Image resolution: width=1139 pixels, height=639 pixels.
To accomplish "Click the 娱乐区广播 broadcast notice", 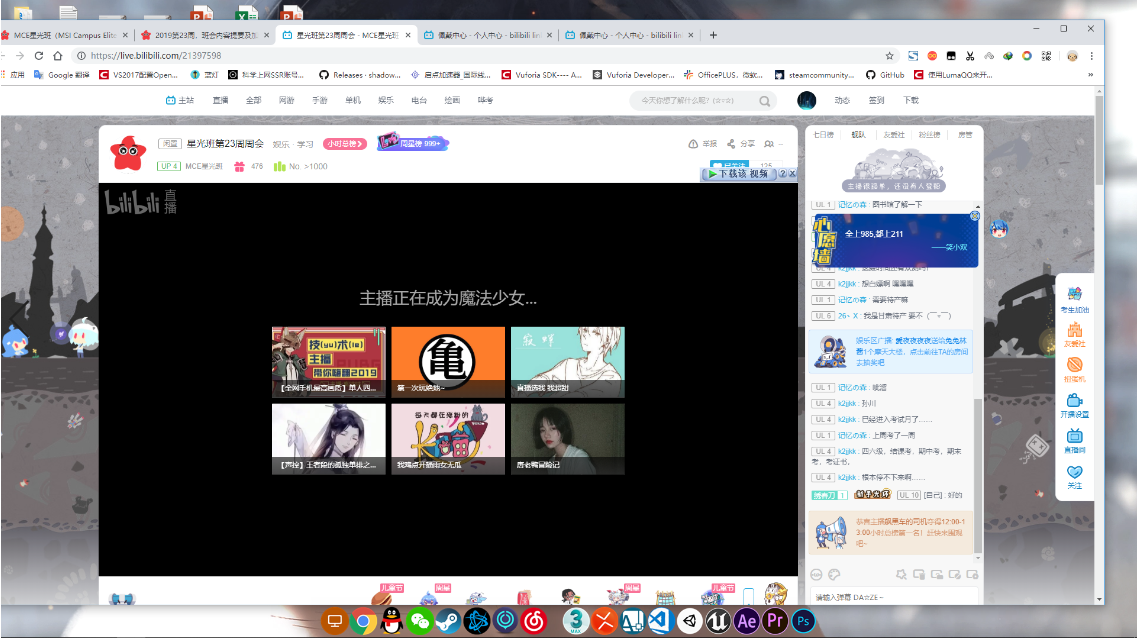I will [891, 351].
